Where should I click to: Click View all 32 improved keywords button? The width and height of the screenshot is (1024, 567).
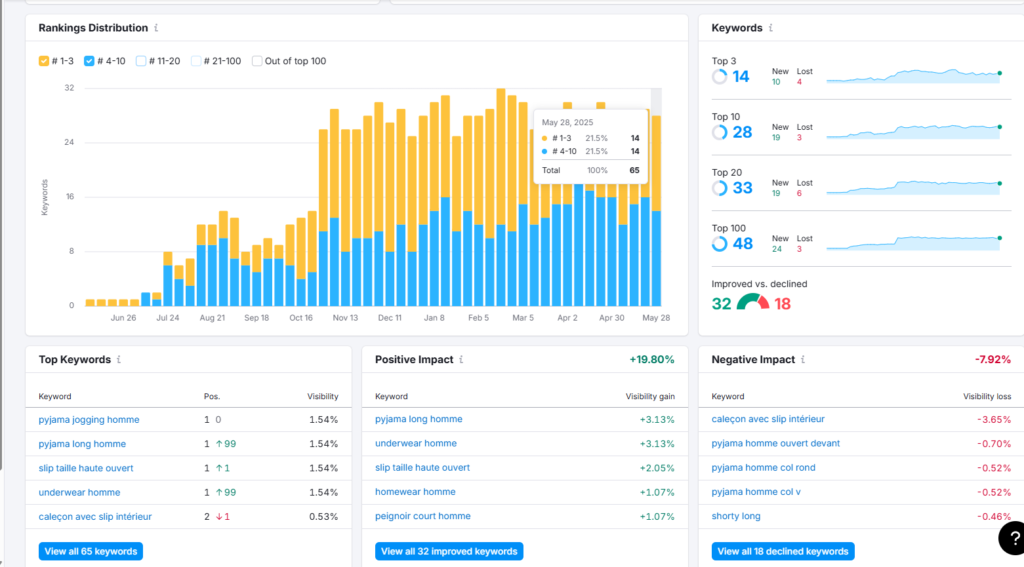[x=449, y=551]
